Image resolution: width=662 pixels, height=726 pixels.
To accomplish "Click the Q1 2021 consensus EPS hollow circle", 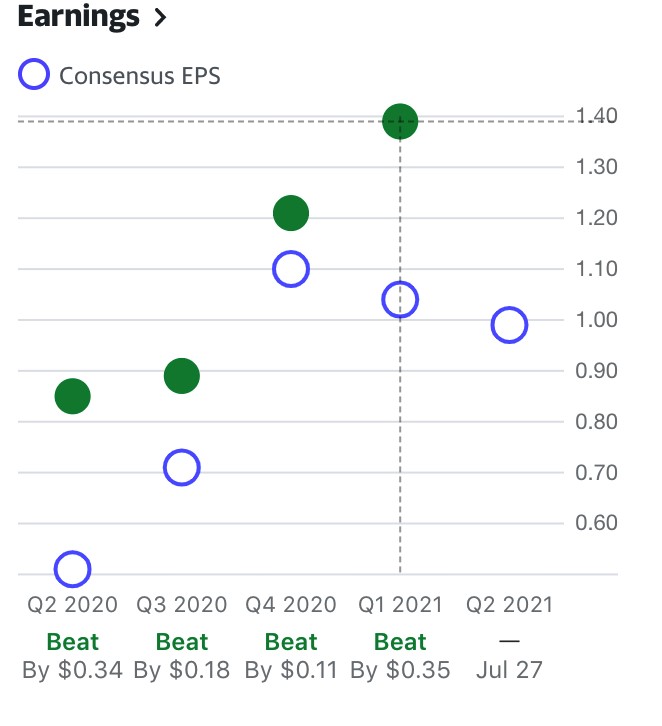I will tap(399, 299).
